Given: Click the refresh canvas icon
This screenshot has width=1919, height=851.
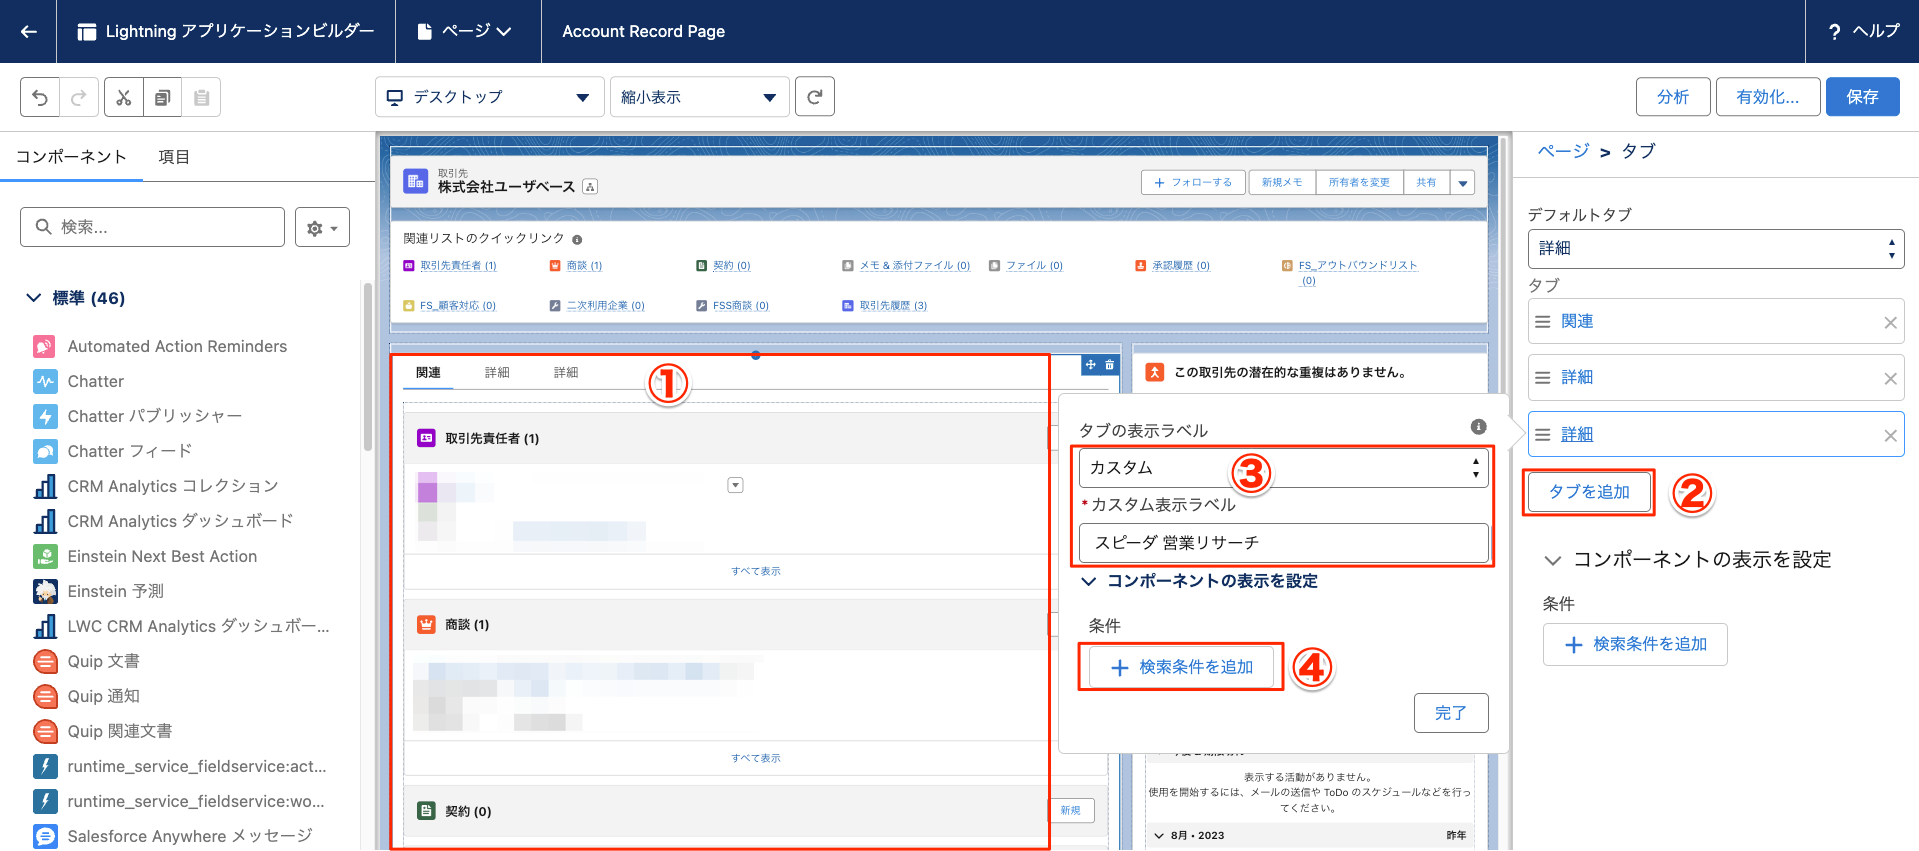Looking at the screenshot, I should pyautogui.click(x=815, y=97).
